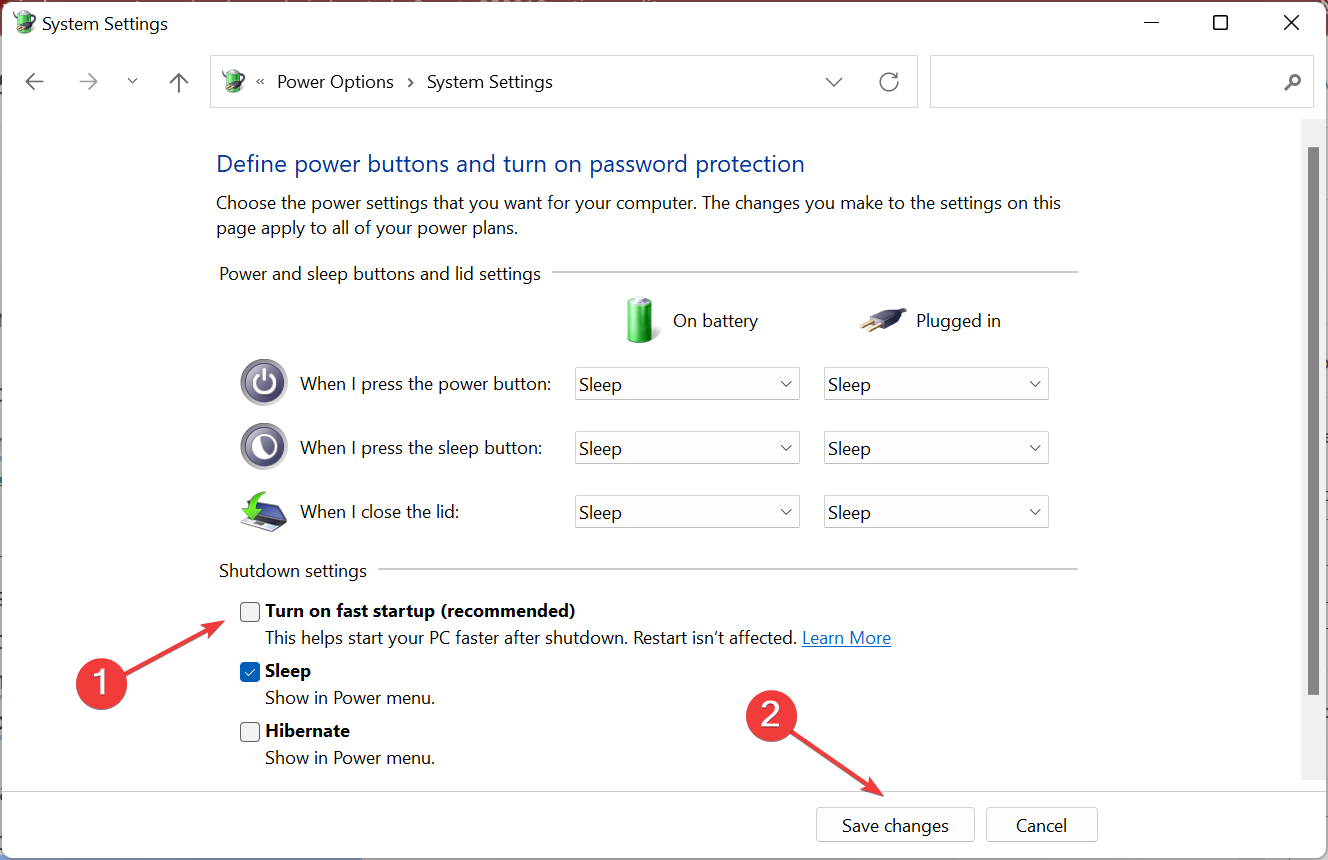
Task: Open Power Options breadcrumb
Action: point(335,82)
